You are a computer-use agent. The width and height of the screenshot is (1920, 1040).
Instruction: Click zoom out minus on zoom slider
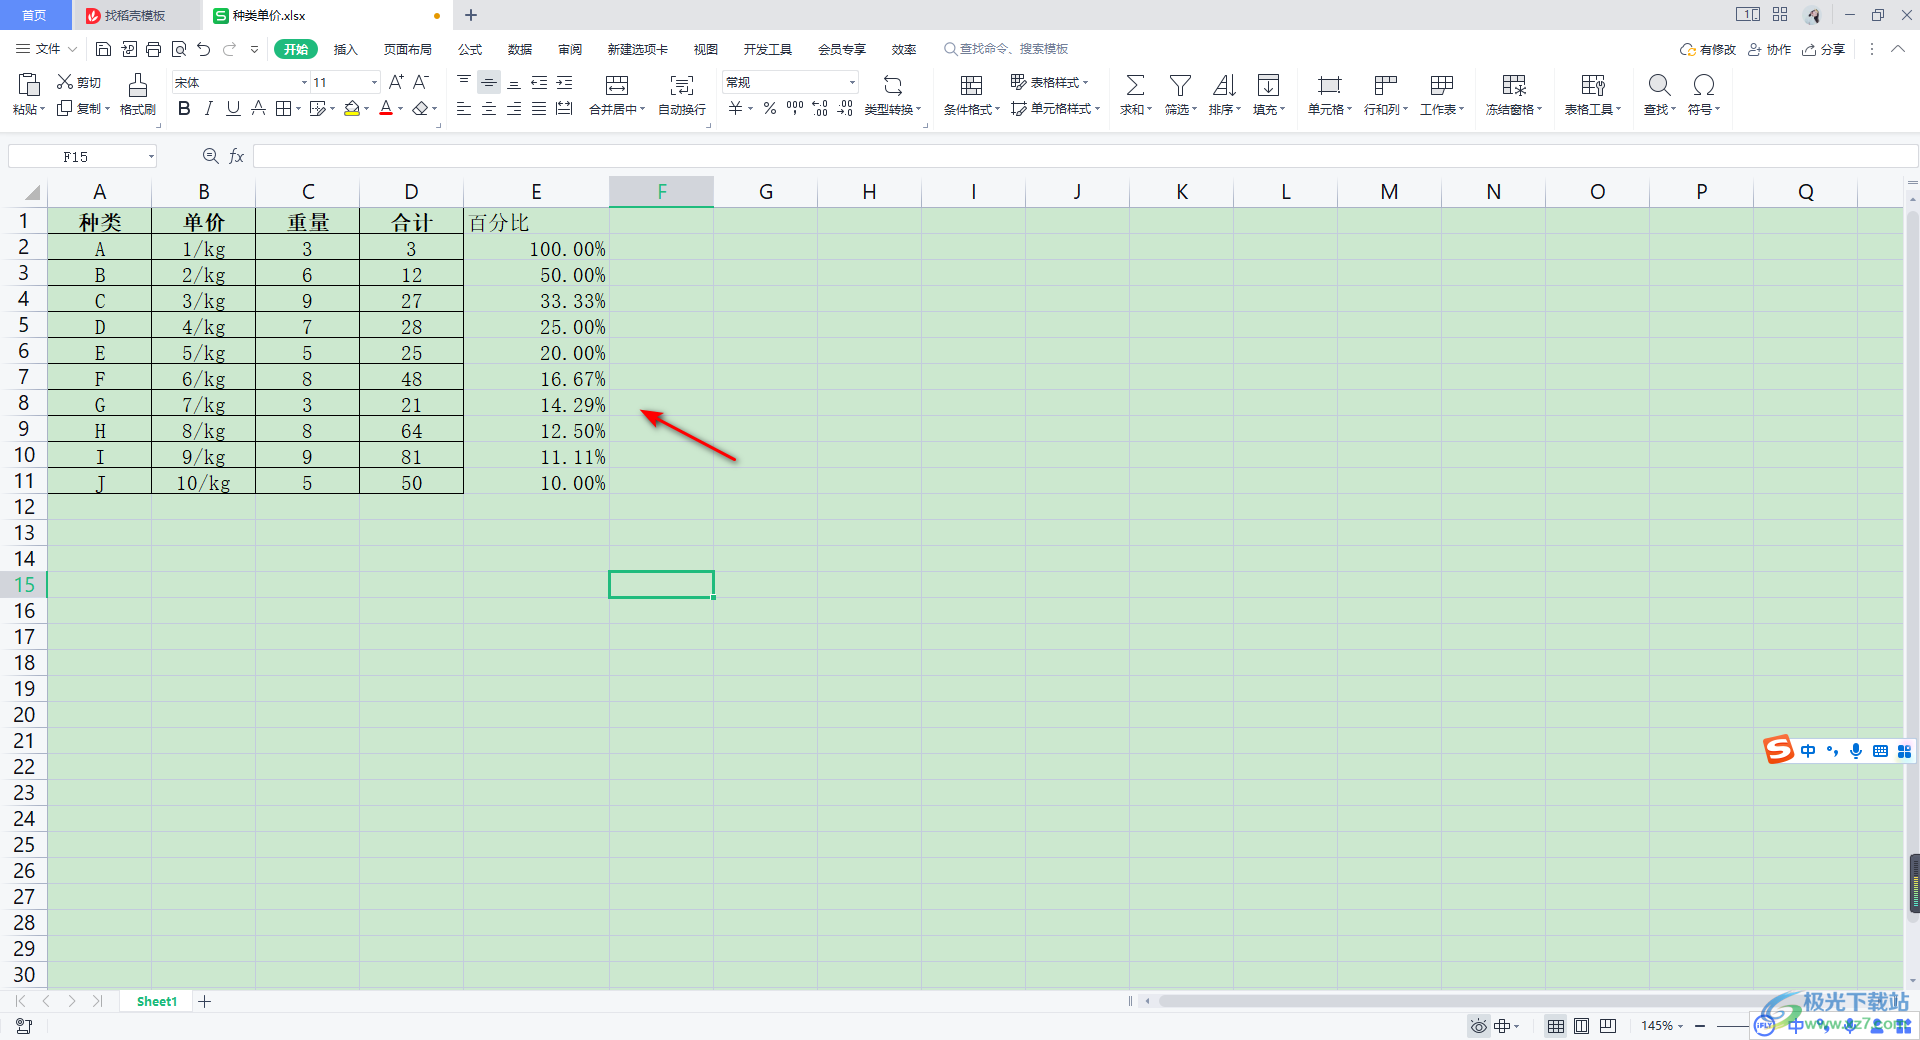[x=1700, y=1026]
